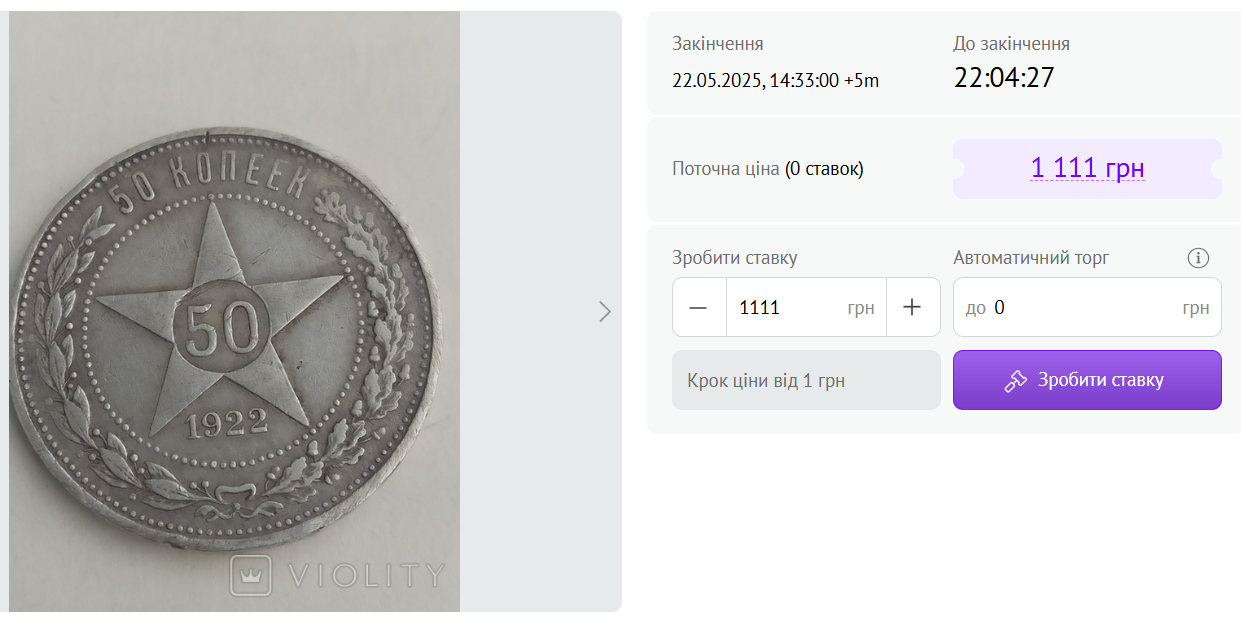The image size is (1241, 622).
Task: Decrease the bid with the minus button
Action: pos(699,307)
